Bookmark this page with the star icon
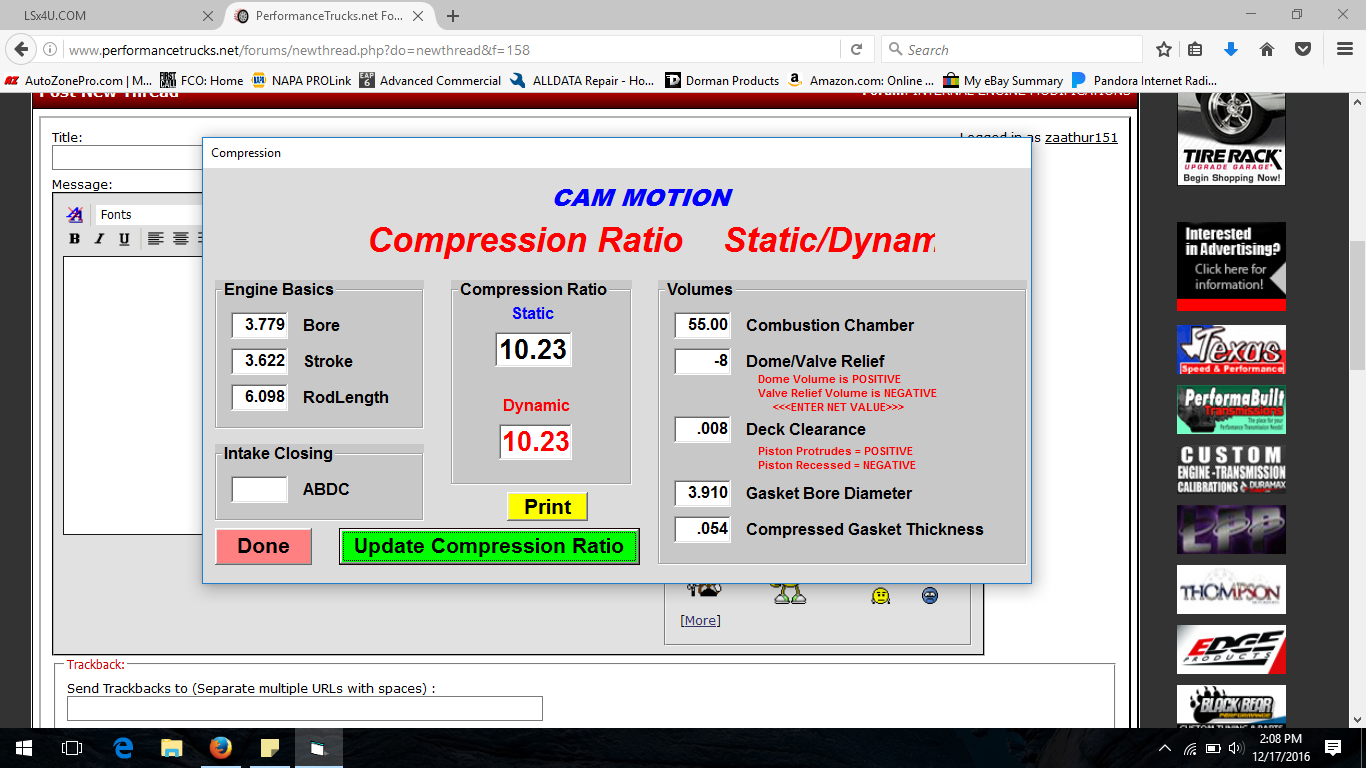Image resolution: width=1366 pixels, height=768 pixels. tap(1164, 49)
